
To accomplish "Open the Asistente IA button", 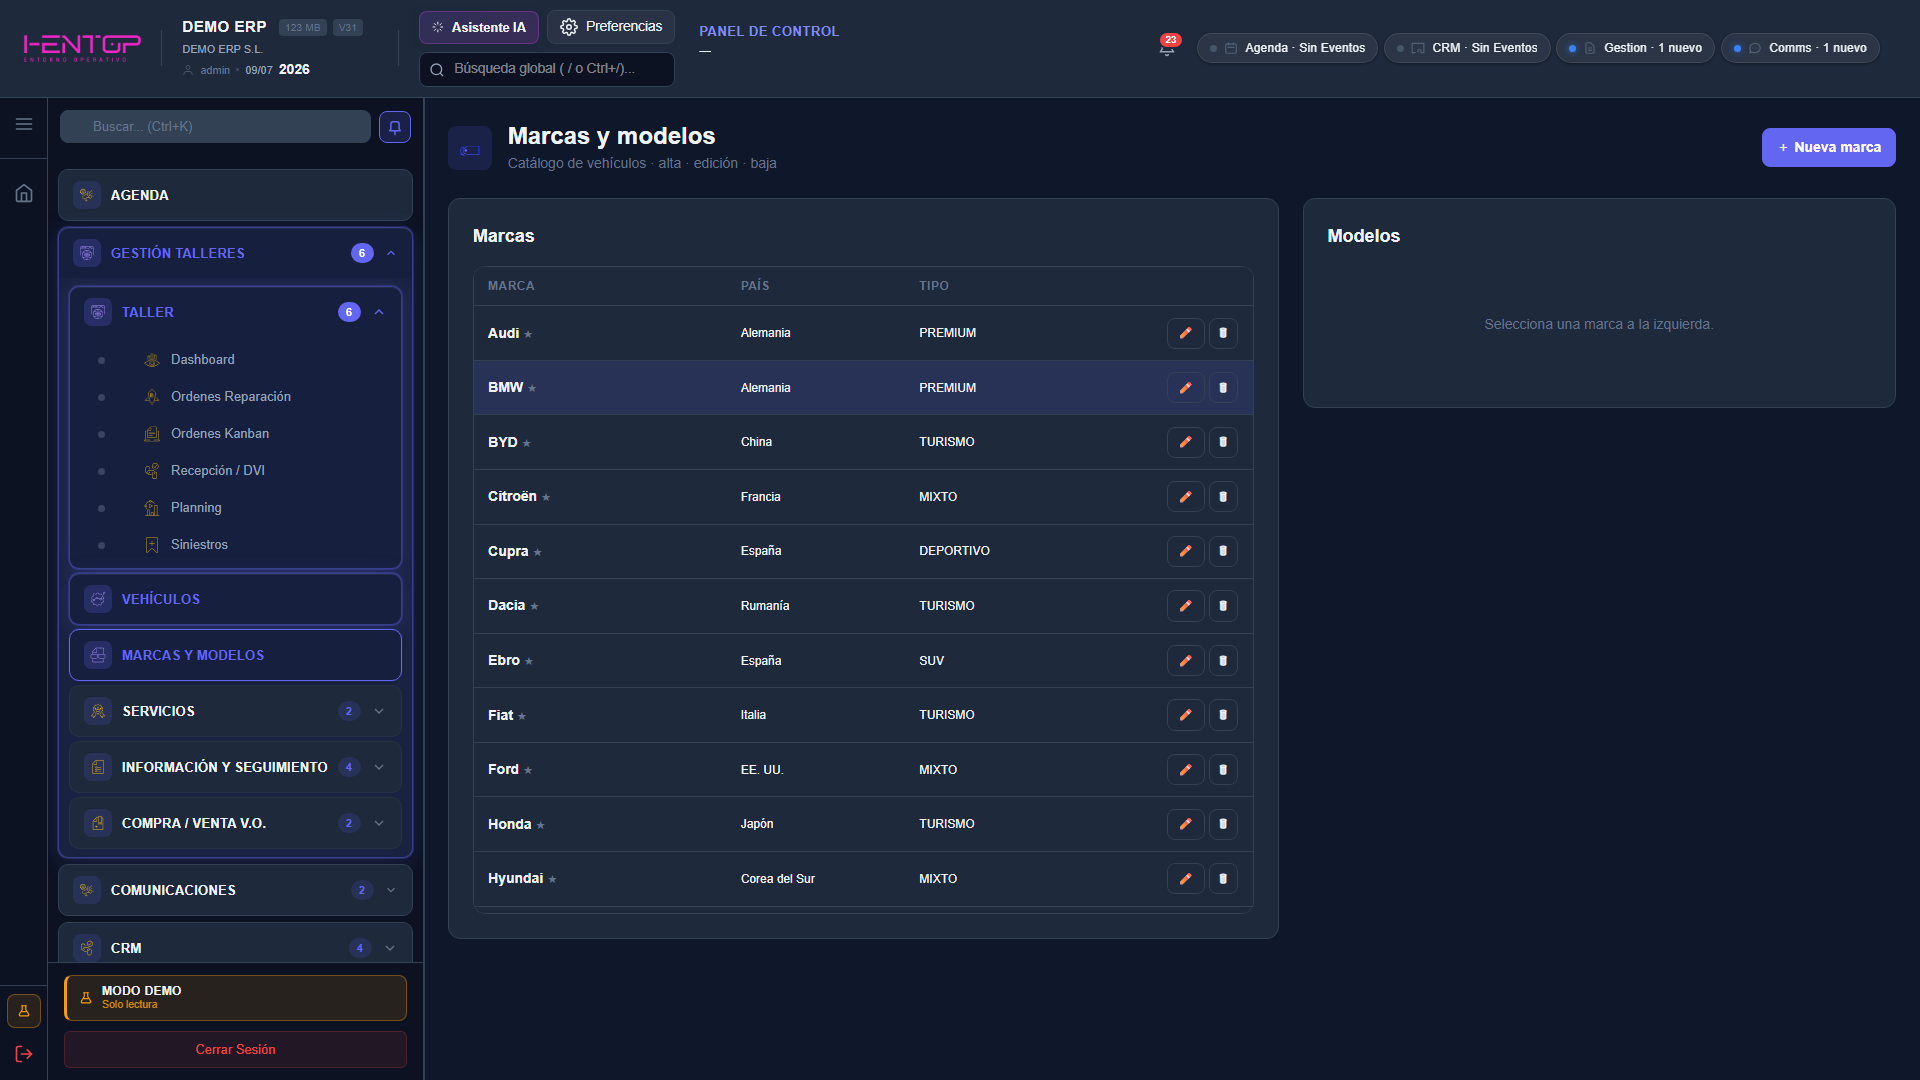I will [479, 27].
